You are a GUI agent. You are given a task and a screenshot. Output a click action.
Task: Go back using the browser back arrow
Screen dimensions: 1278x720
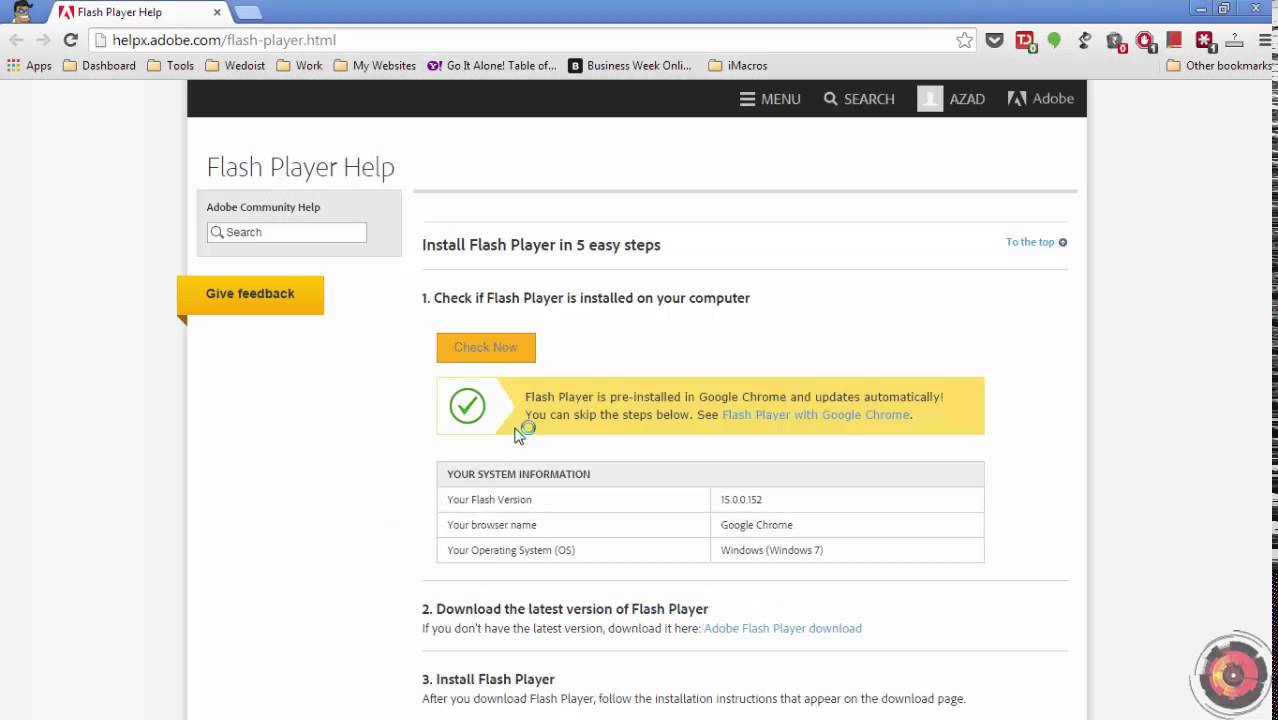tap(16, 40)
